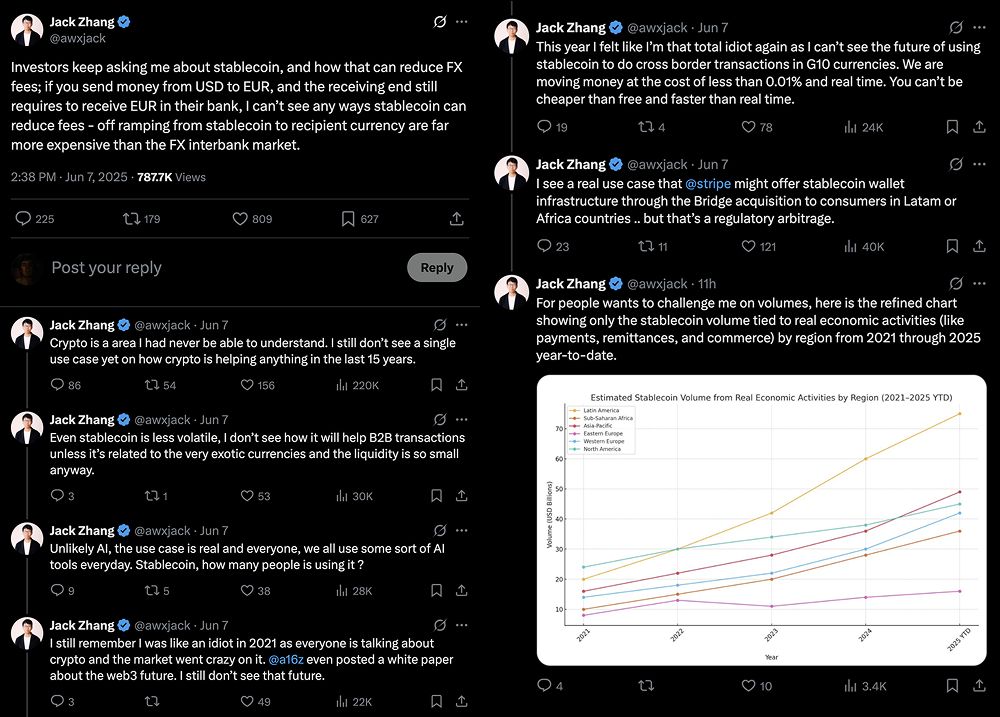
Task: Share the main tweet via share icon
Action: (457, 218)
